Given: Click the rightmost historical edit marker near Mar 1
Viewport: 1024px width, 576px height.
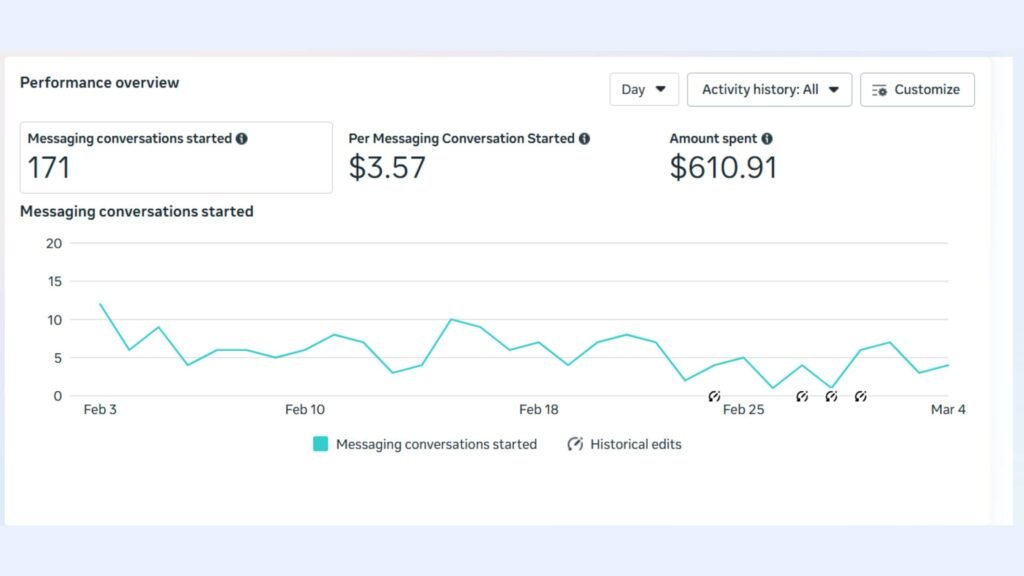Looking at the screenshot, I should (x=861, y=396).
